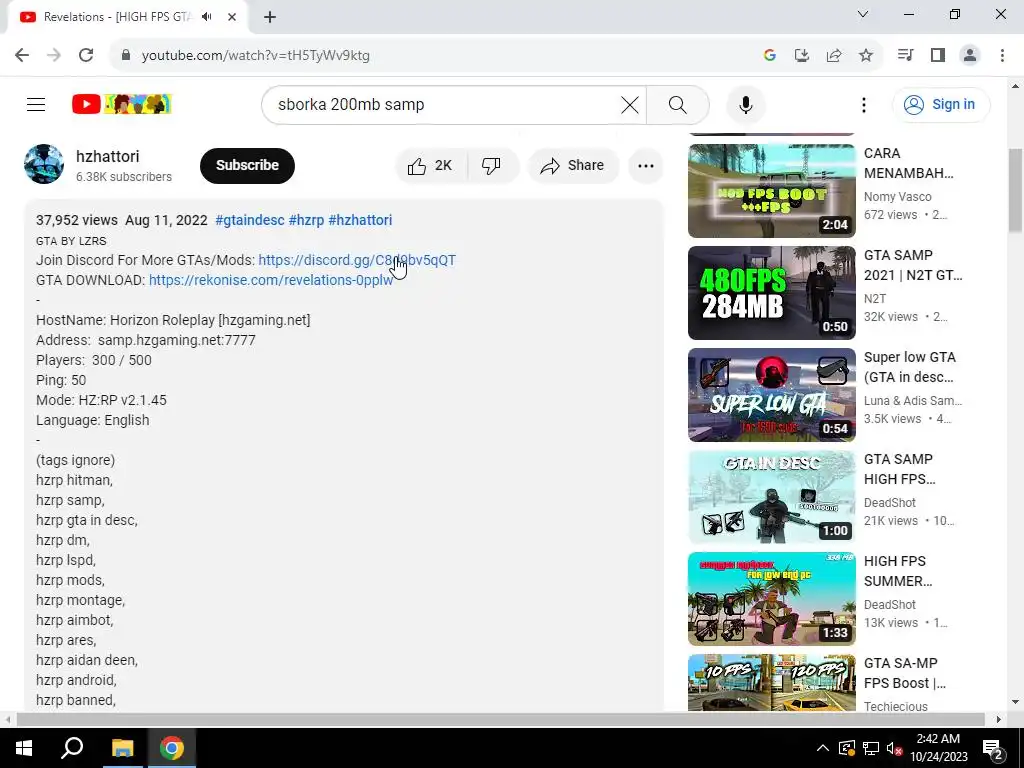Image resolution: width=1024 pixels, height=768 pixels.
Task: Open tab search chevron dropdown
Action: pos(863,14)
